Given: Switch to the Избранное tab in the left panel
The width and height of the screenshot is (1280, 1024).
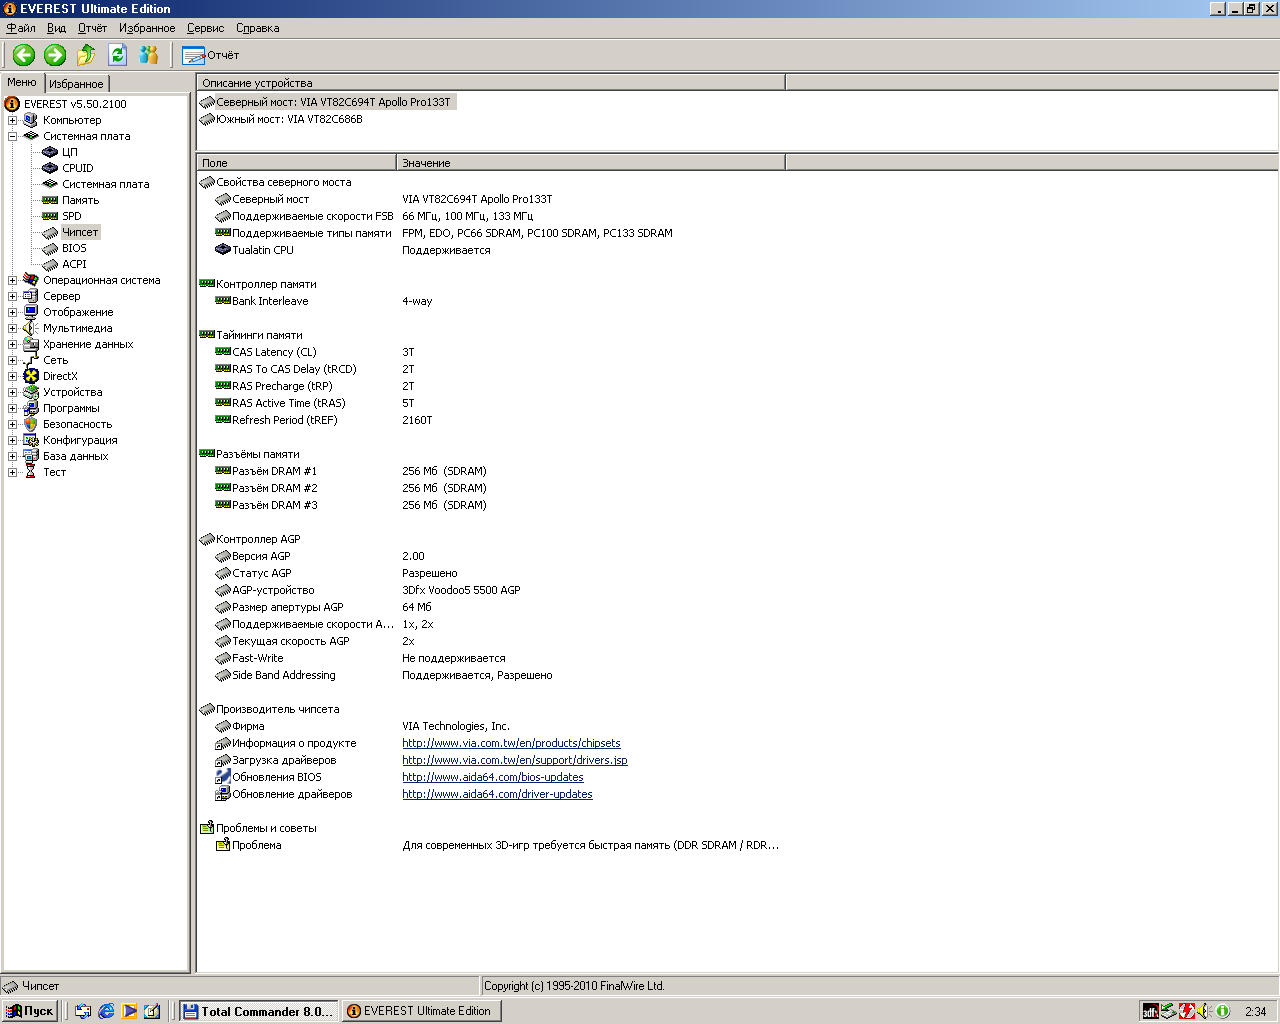Looking at the screenshot, I should 76,84.
